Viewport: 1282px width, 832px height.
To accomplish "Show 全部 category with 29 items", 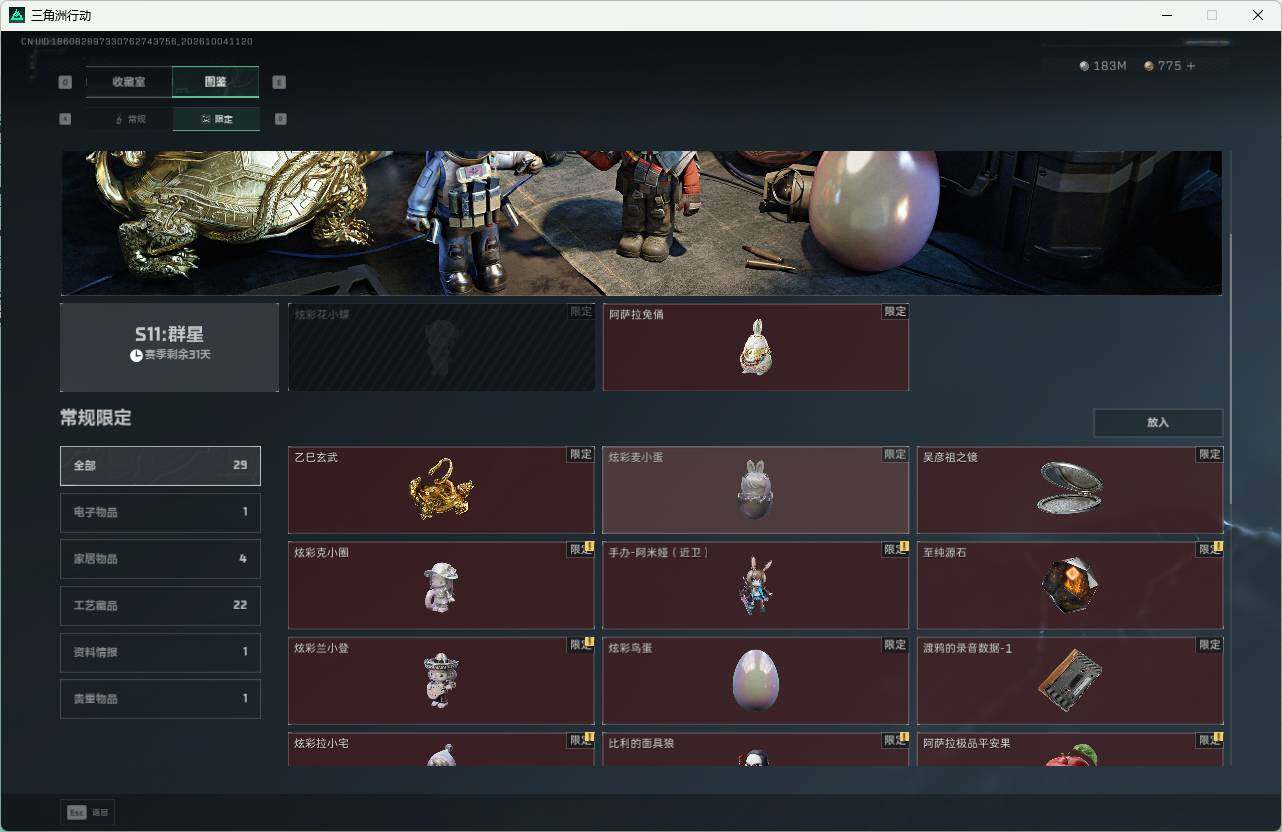I will point(160,466).
